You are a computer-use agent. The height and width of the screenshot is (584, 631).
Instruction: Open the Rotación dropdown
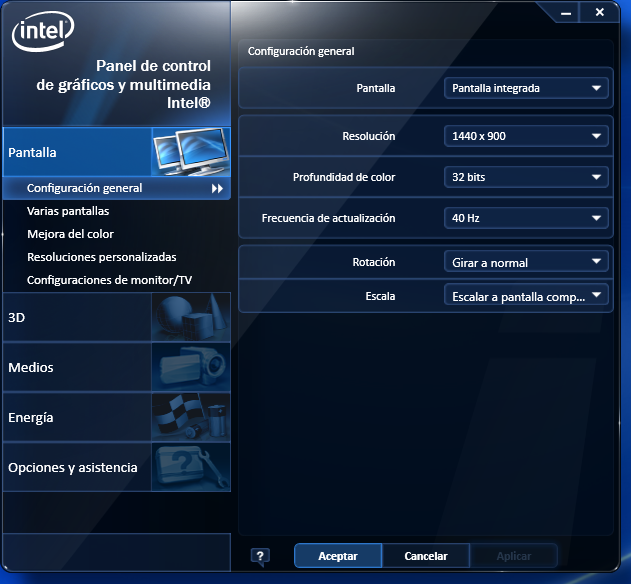(x=526, y=263)
